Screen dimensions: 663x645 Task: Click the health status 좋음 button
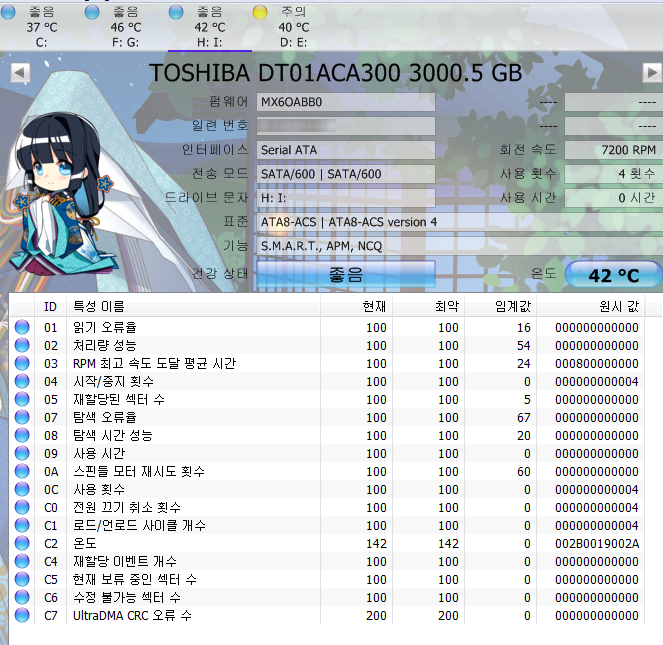tap(346, 275)
